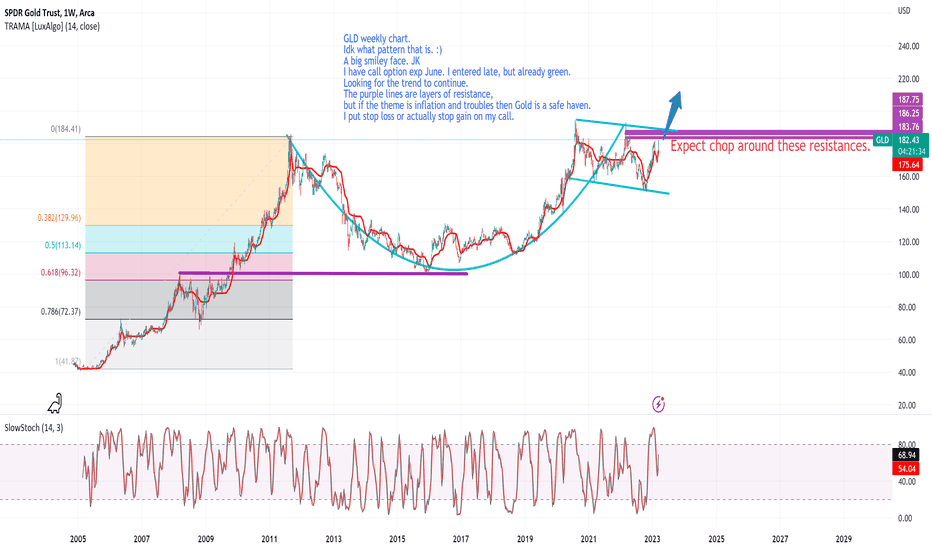Click the 140.00 price axis label
The image size is (932, 550).
click(x=908, y=209)
